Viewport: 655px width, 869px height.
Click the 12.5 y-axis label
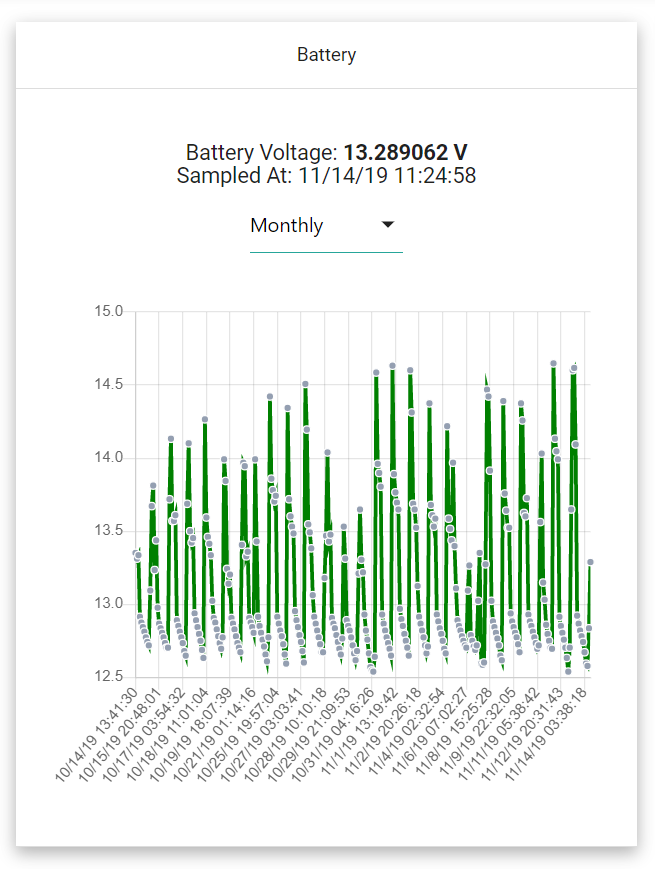pyautogui.click(x=109, y=676)
